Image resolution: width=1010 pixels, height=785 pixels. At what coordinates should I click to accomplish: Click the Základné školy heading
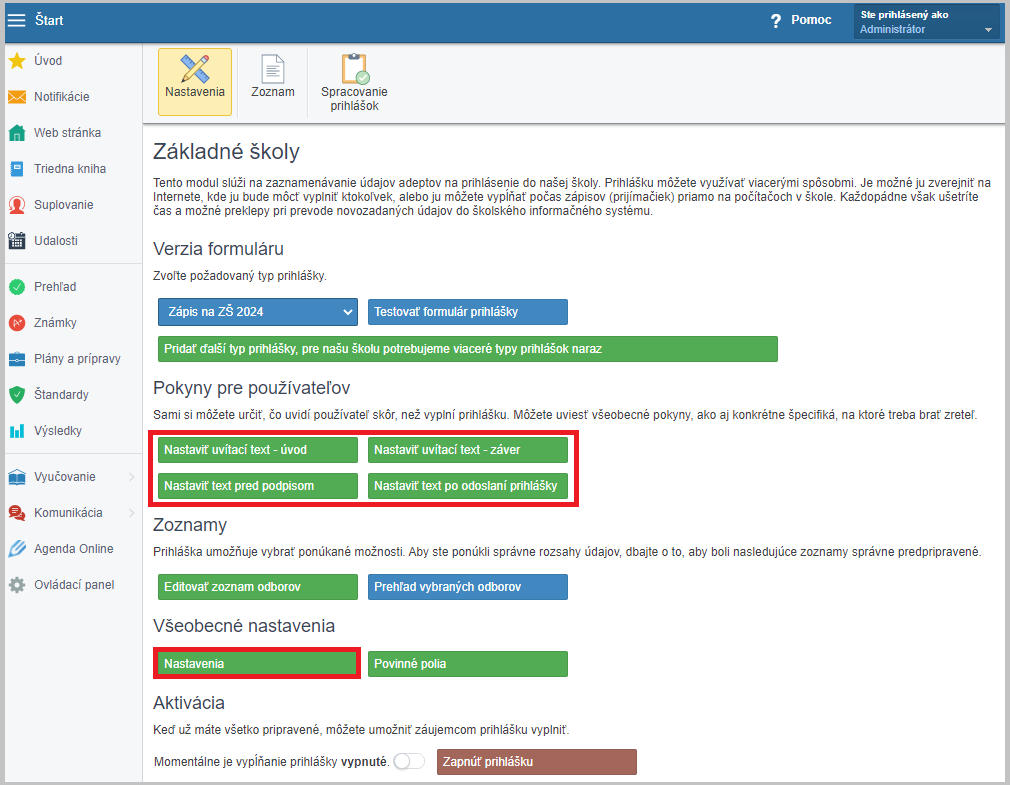pos(226,152)
